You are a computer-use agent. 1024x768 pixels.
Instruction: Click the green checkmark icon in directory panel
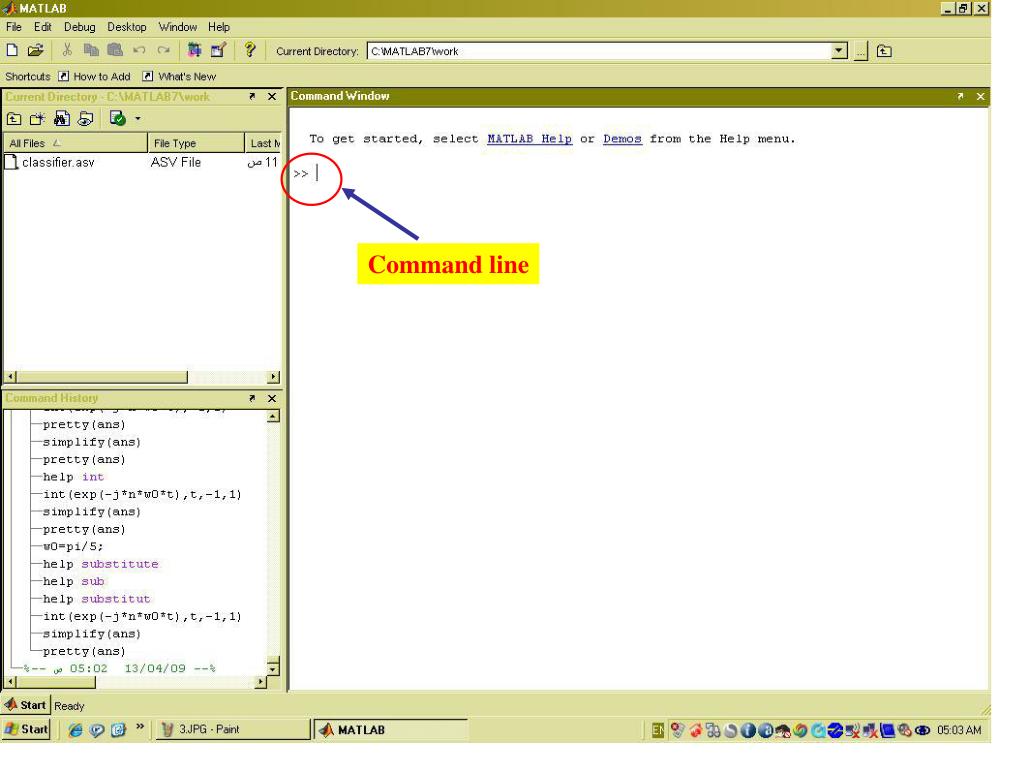tap(118, 119)
